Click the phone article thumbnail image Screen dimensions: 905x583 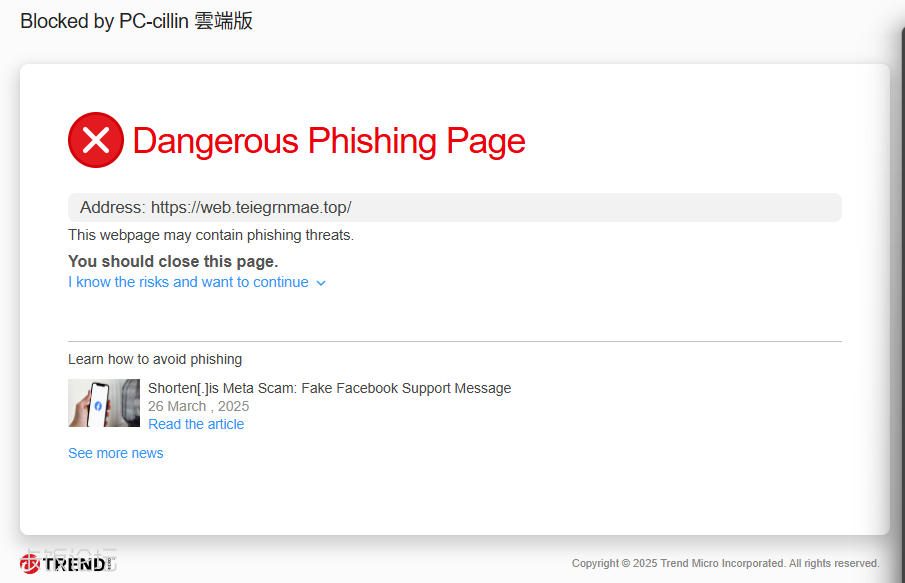[104, 403]
